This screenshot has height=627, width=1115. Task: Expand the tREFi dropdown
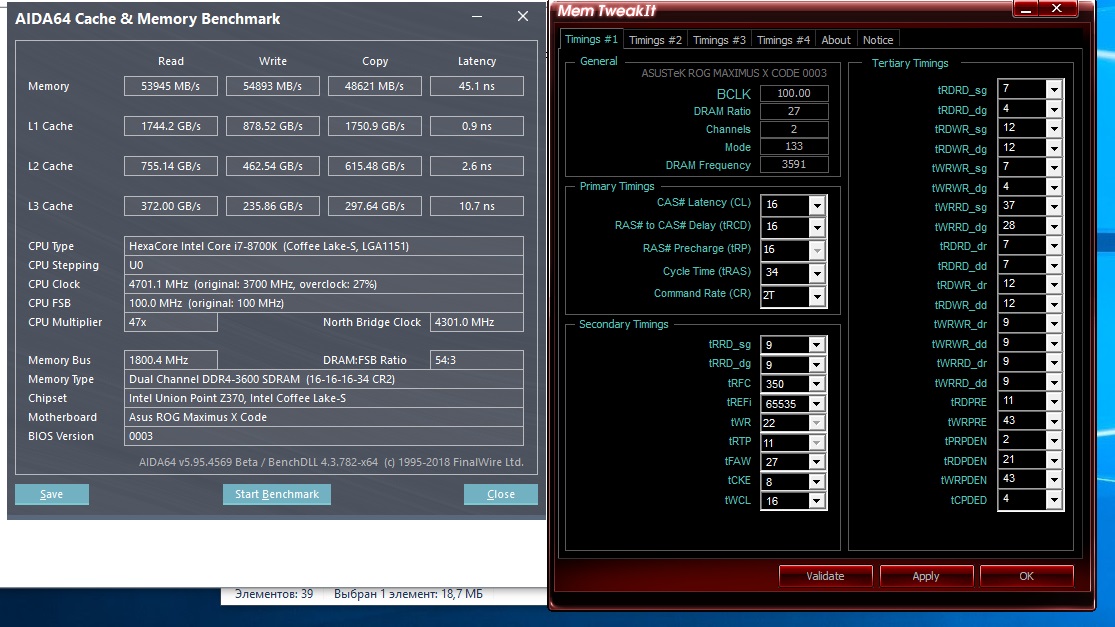click(x=816, y=403)
